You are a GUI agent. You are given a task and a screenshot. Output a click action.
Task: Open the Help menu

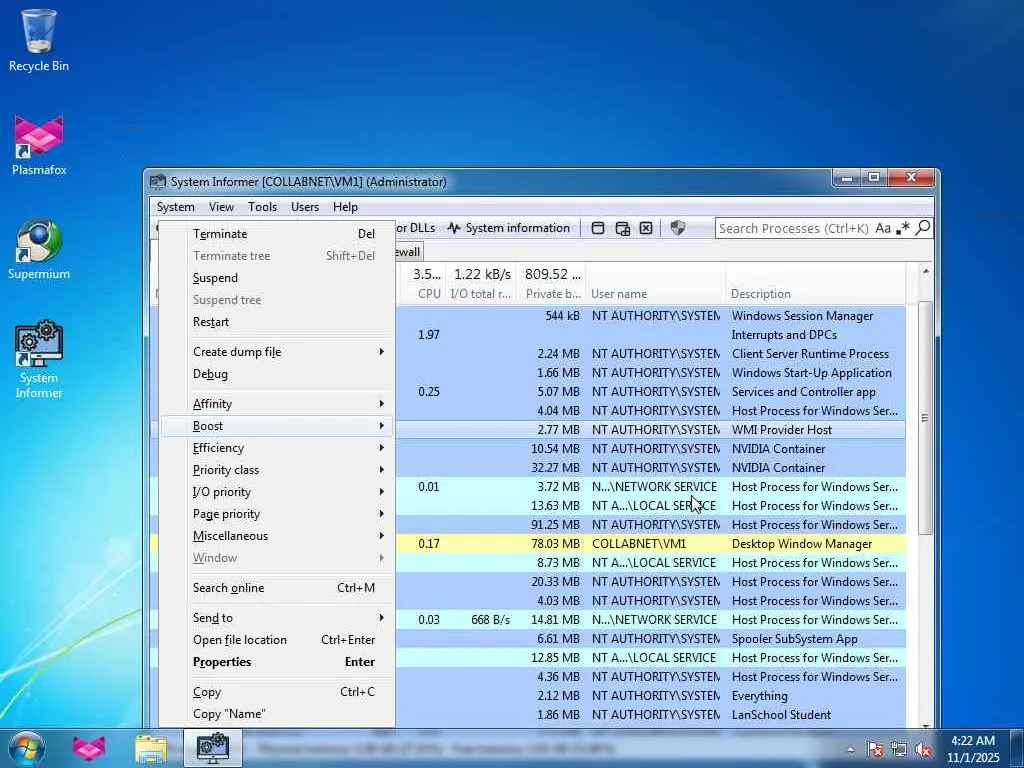click(x=345, y=207)
